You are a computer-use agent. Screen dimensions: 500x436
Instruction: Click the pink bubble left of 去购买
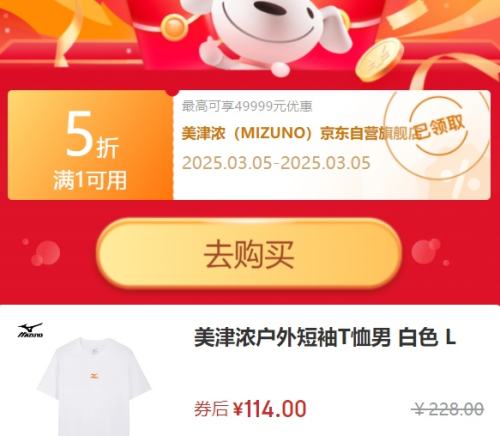(45, 253)
